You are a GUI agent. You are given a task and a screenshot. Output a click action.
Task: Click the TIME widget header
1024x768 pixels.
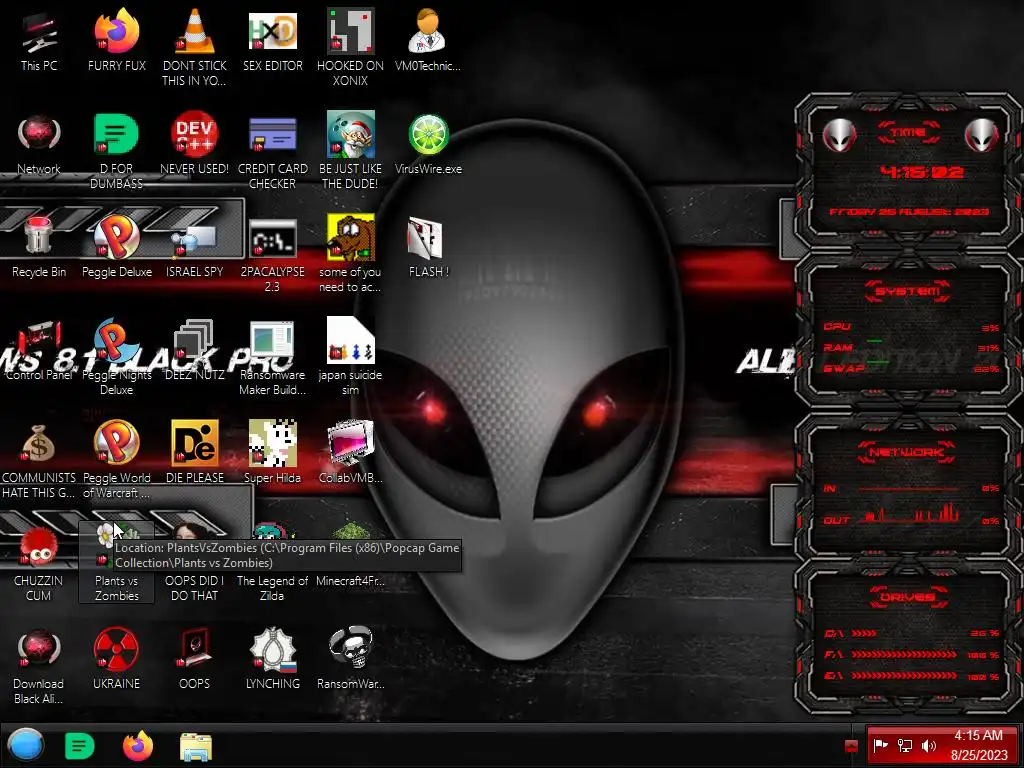(x=908, y=133)
